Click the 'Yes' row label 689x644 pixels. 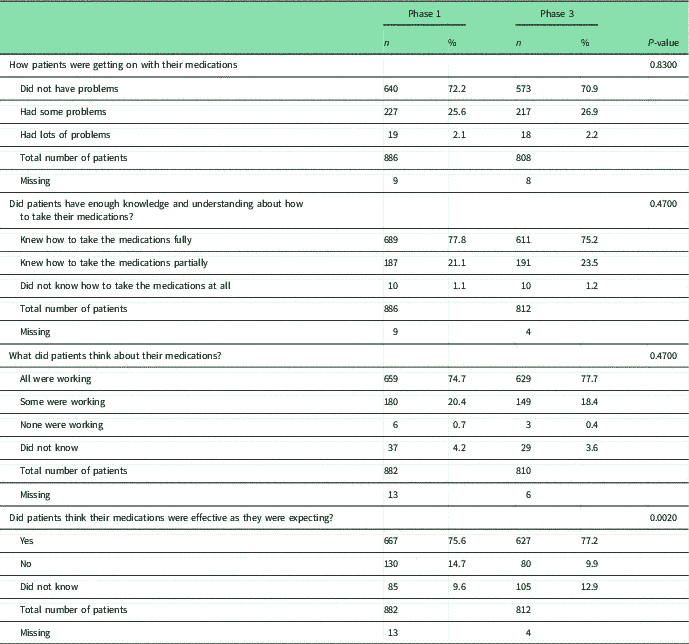(28, 540)
